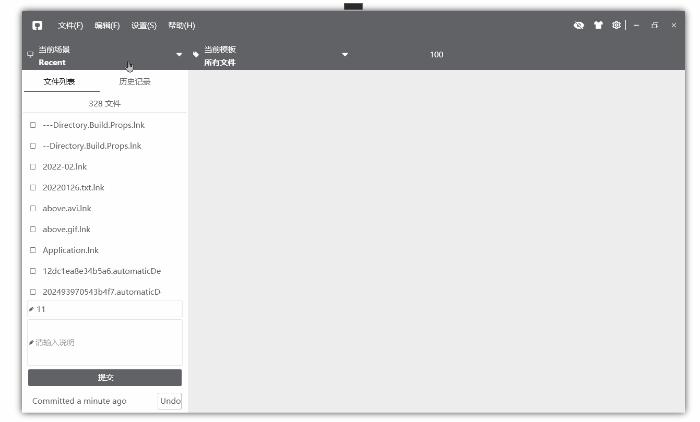Image resolution: width=700 pixels, height=422 pixels.
Task: Click the 请输入说明 description text area
Action: coord(105,343)
